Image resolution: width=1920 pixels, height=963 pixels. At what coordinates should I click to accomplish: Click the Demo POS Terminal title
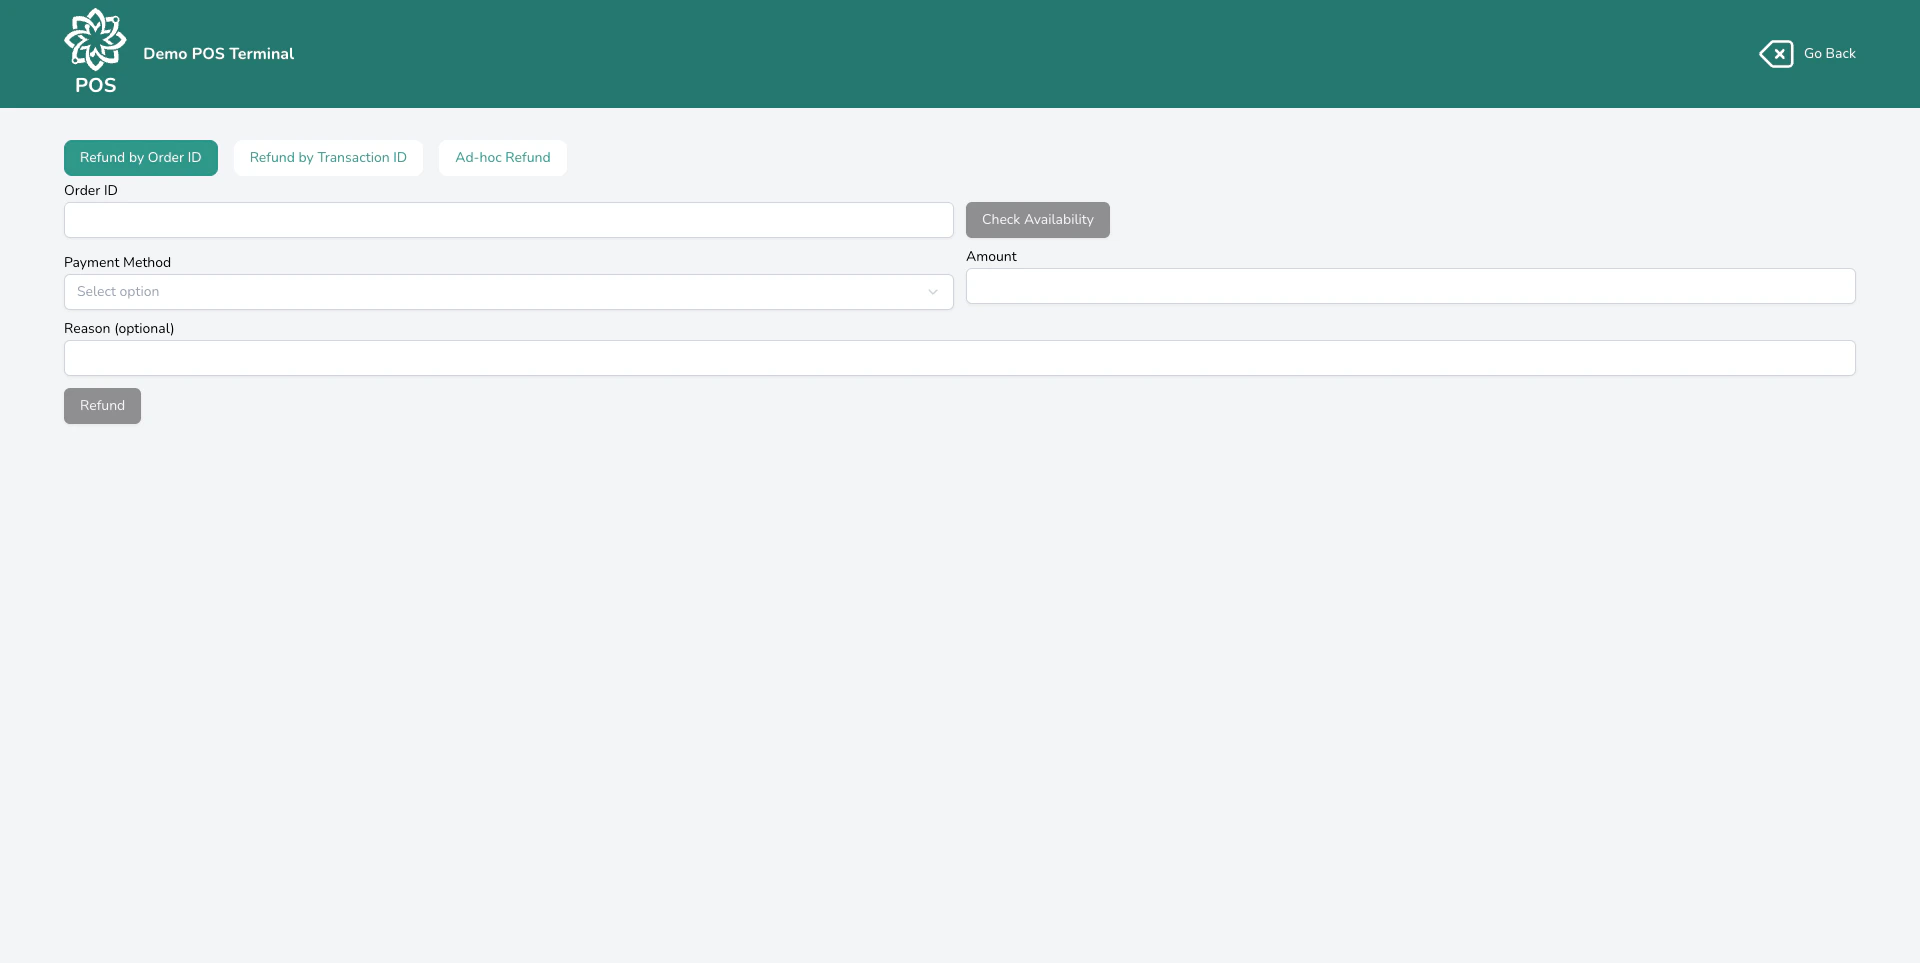pyautogui.click(x=218, y=54)
